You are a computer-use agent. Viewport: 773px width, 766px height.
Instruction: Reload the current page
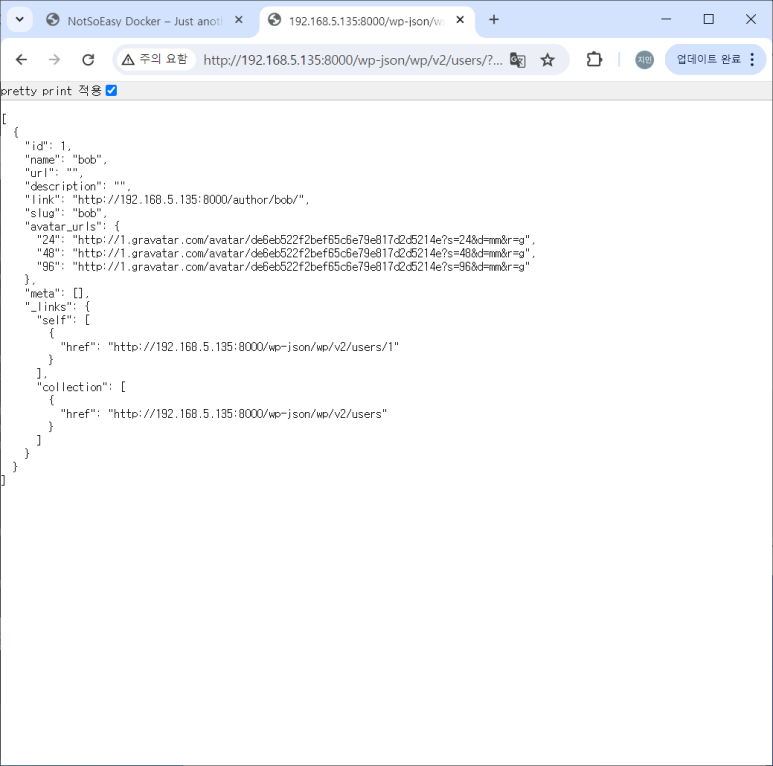pyautogui.click(x=88, y=60)
